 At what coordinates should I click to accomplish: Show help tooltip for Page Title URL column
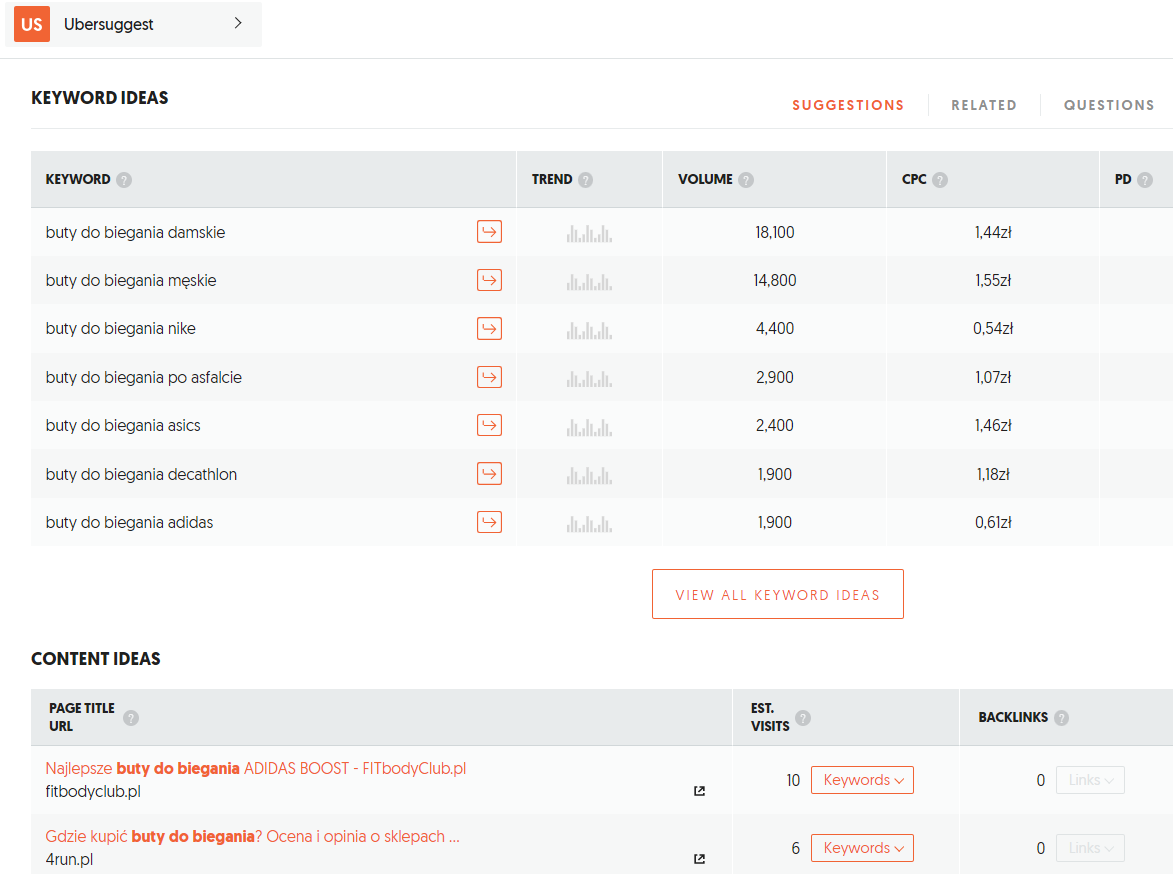coord(131,718)
